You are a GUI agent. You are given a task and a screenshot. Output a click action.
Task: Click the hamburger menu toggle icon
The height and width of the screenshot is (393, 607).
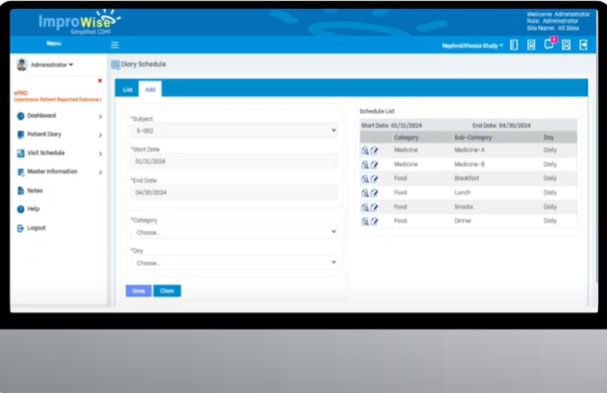click(115, 45)
